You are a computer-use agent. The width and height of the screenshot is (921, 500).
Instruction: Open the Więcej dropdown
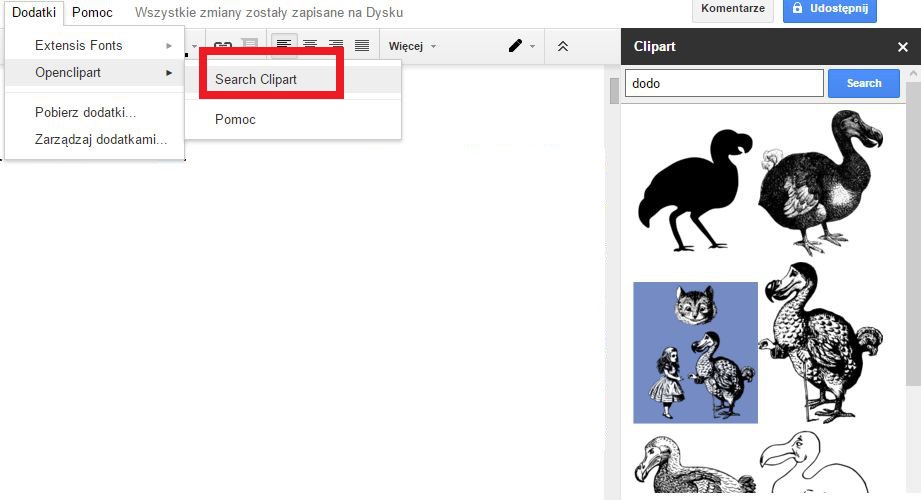click(412, 46)
